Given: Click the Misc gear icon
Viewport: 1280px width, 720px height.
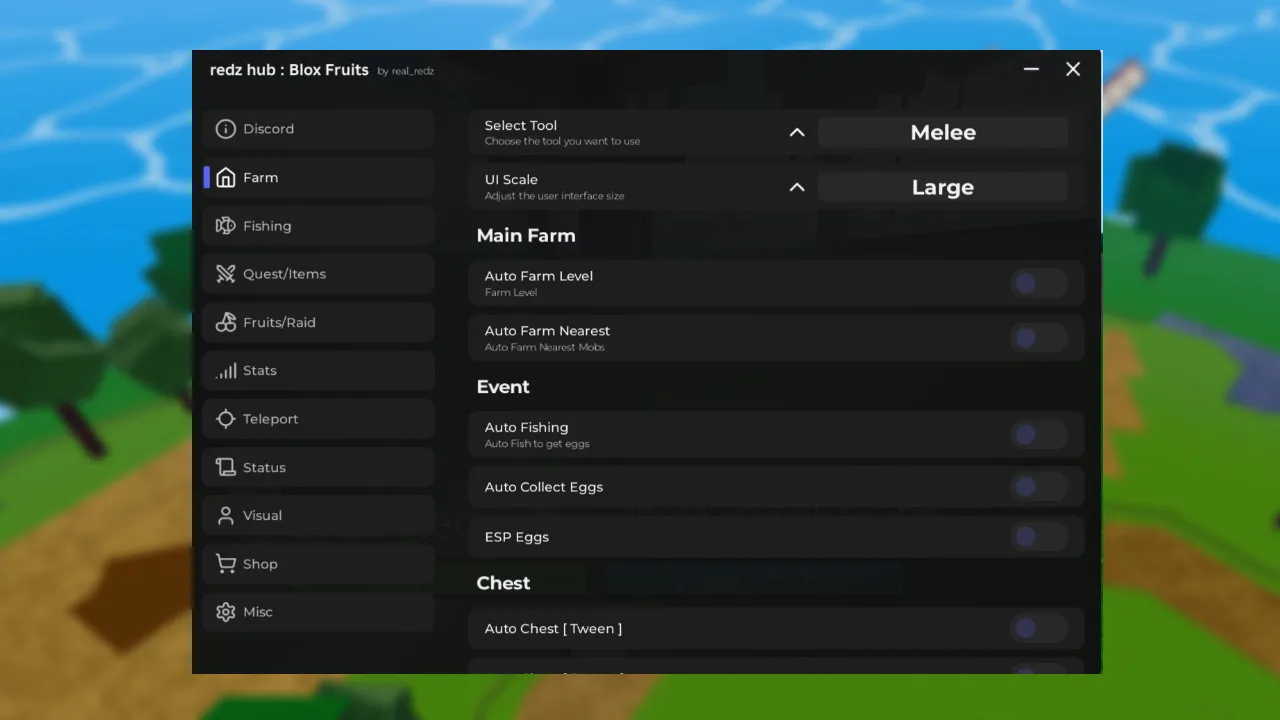Looking at the screenshot, I should coord(226,612).
